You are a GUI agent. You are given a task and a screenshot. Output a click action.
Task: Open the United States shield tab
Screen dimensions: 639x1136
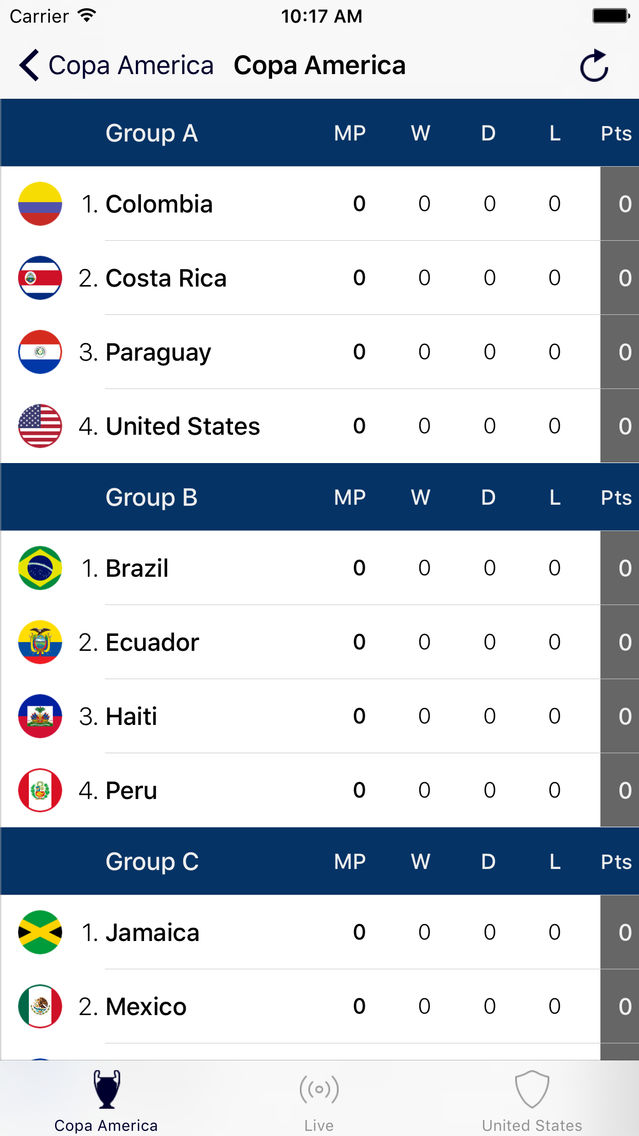click(x=531, y=1099)
